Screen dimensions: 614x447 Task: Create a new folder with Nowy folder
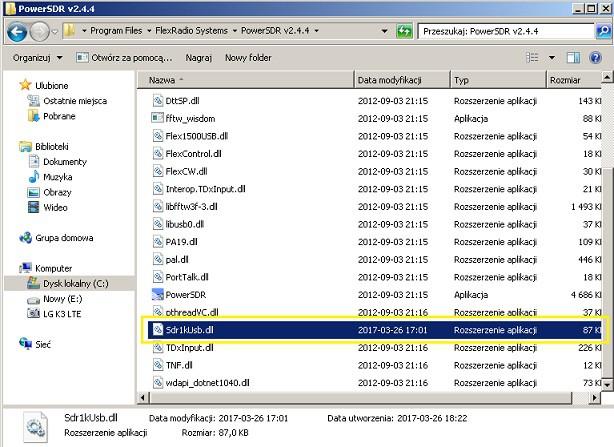point(248,58)
